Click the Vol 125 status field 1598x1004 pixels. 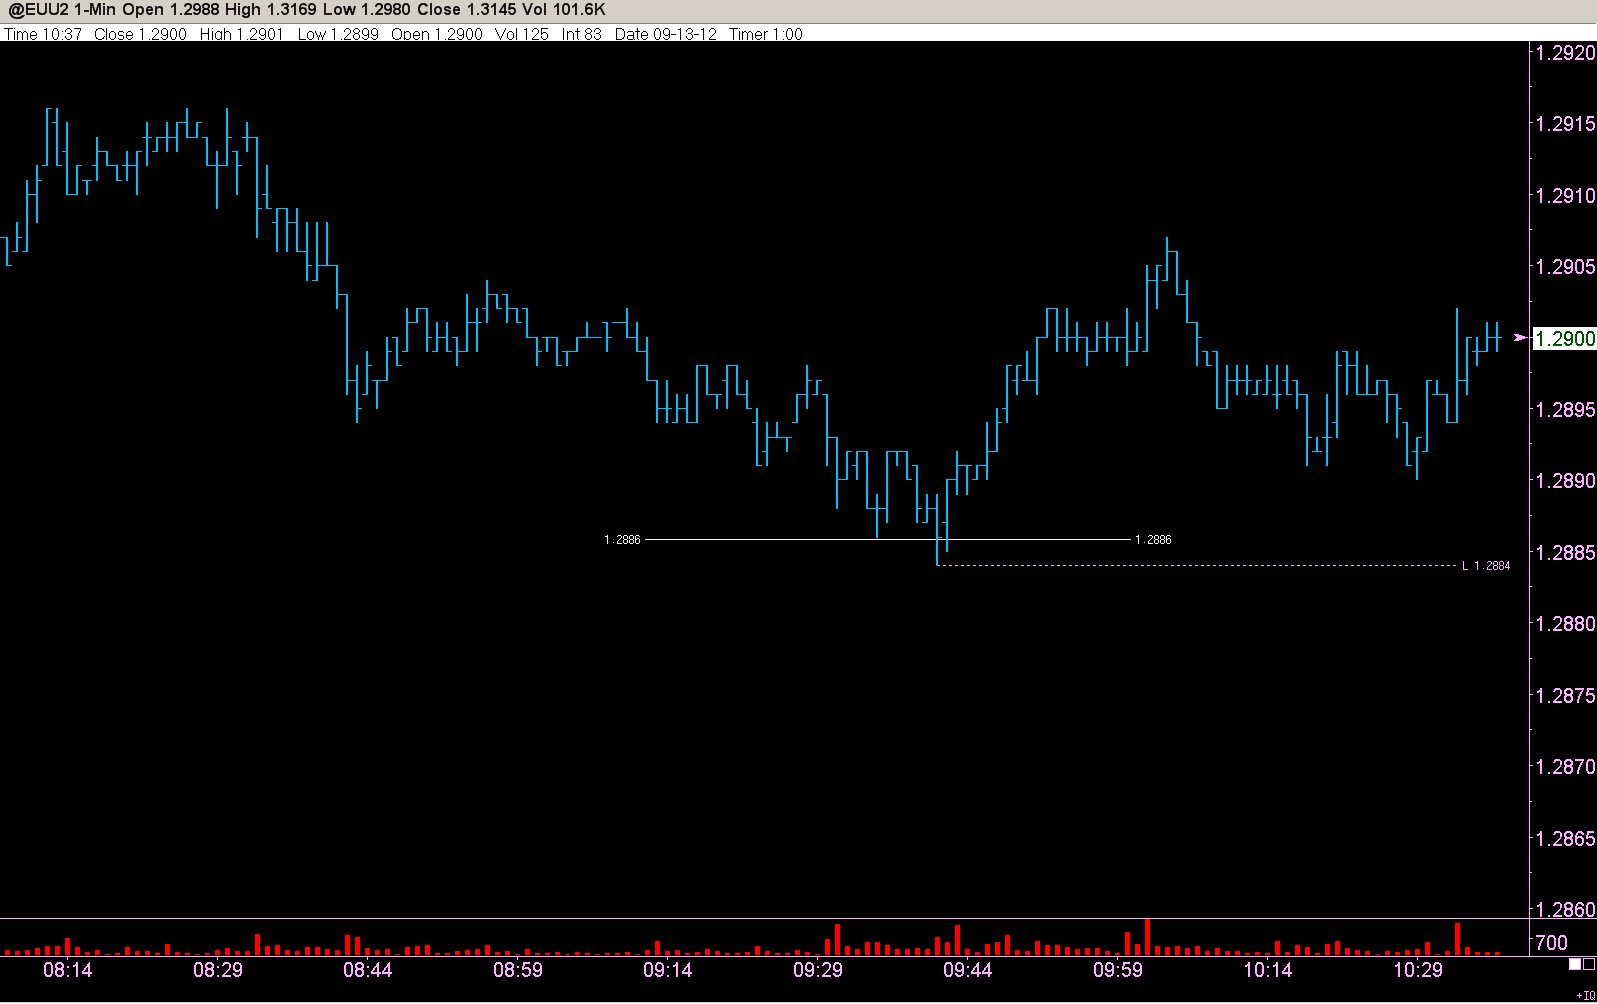[522, 34]
